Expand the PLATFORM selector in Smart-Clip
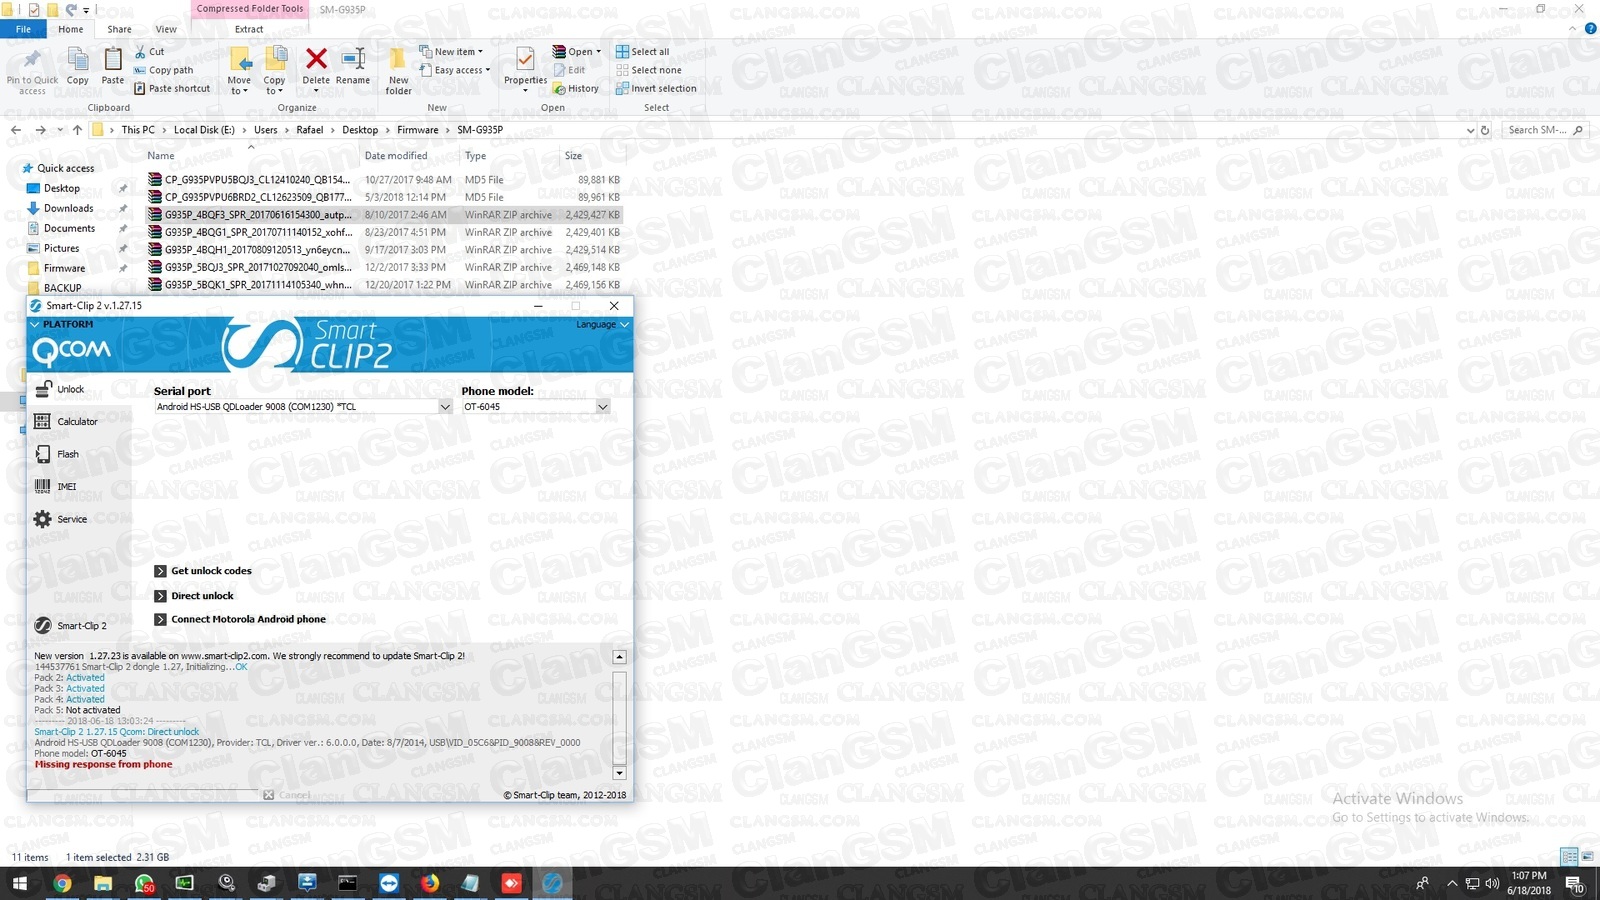 click(62, 324)
